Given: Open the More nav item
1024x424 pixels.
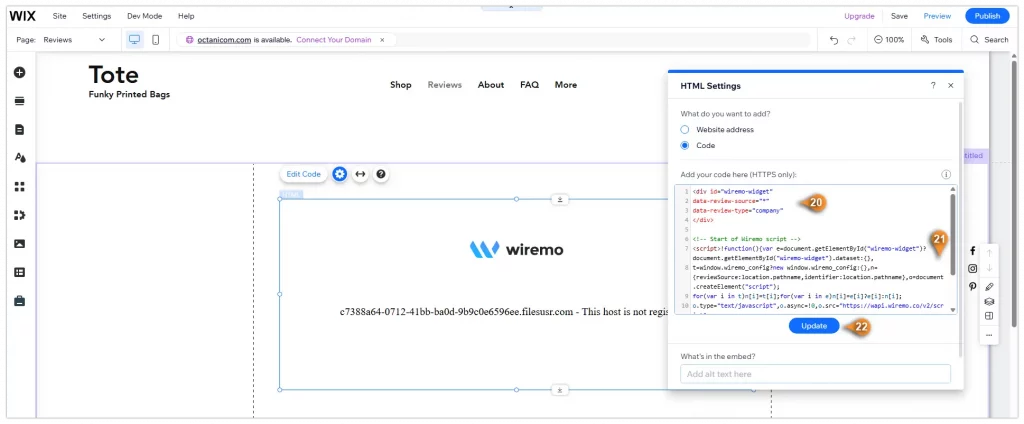Looking at the screenshot, I should coord(566,84).
